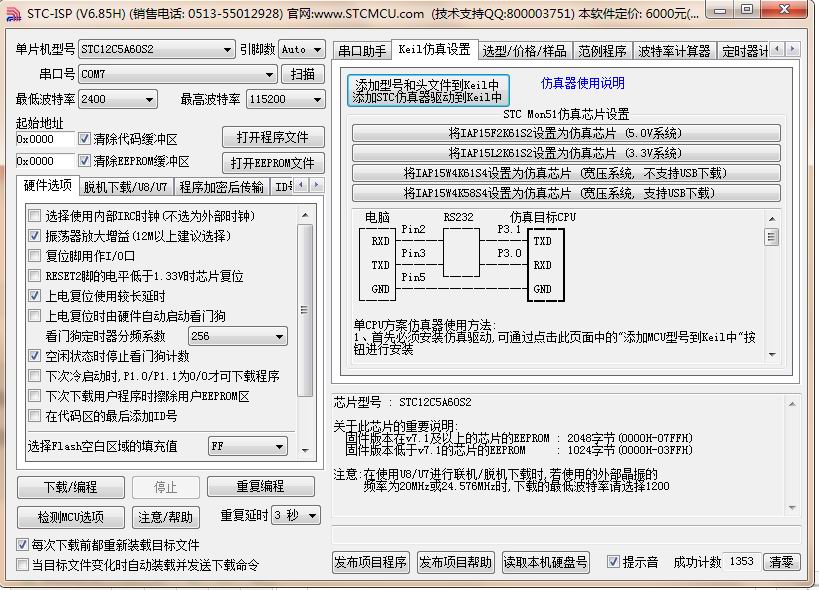Screen dimensions: 819x590
Task: Click chip info panel scrollbar up arrow
Action: click(792, 404)
